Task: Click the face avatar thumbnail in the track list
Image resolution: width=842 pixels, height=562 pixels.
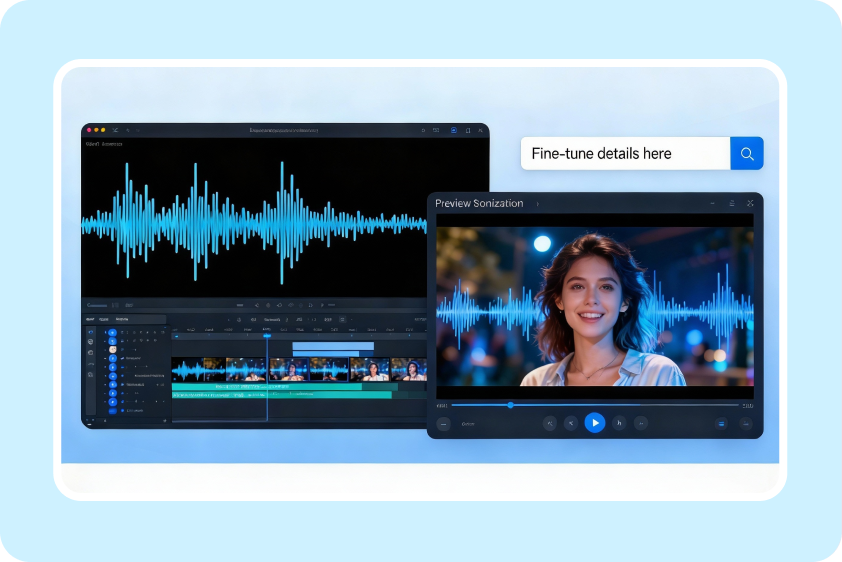Action: click(x=112, y=349)
